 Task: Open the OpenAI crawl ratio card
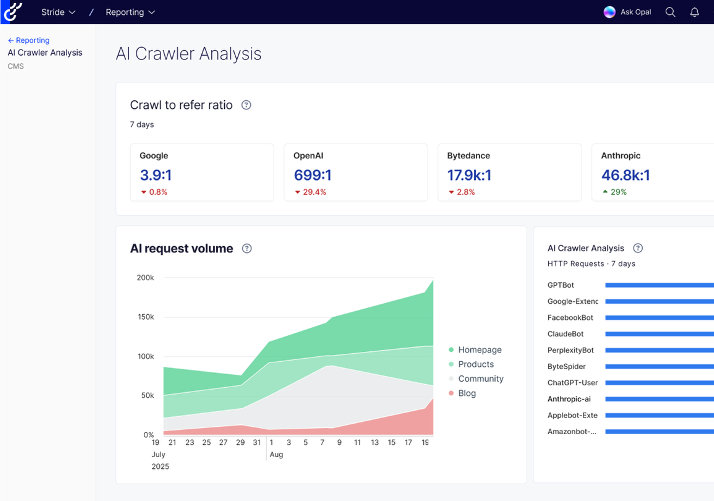tap(355, 172)
